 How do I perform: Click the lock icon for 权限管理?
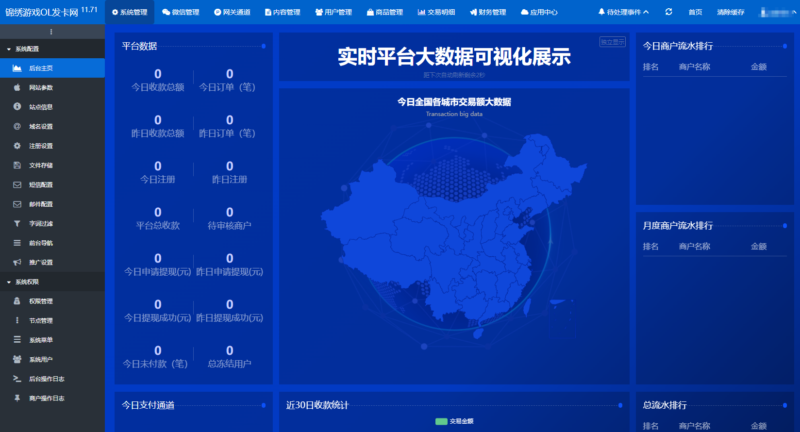tap(17, 301)
